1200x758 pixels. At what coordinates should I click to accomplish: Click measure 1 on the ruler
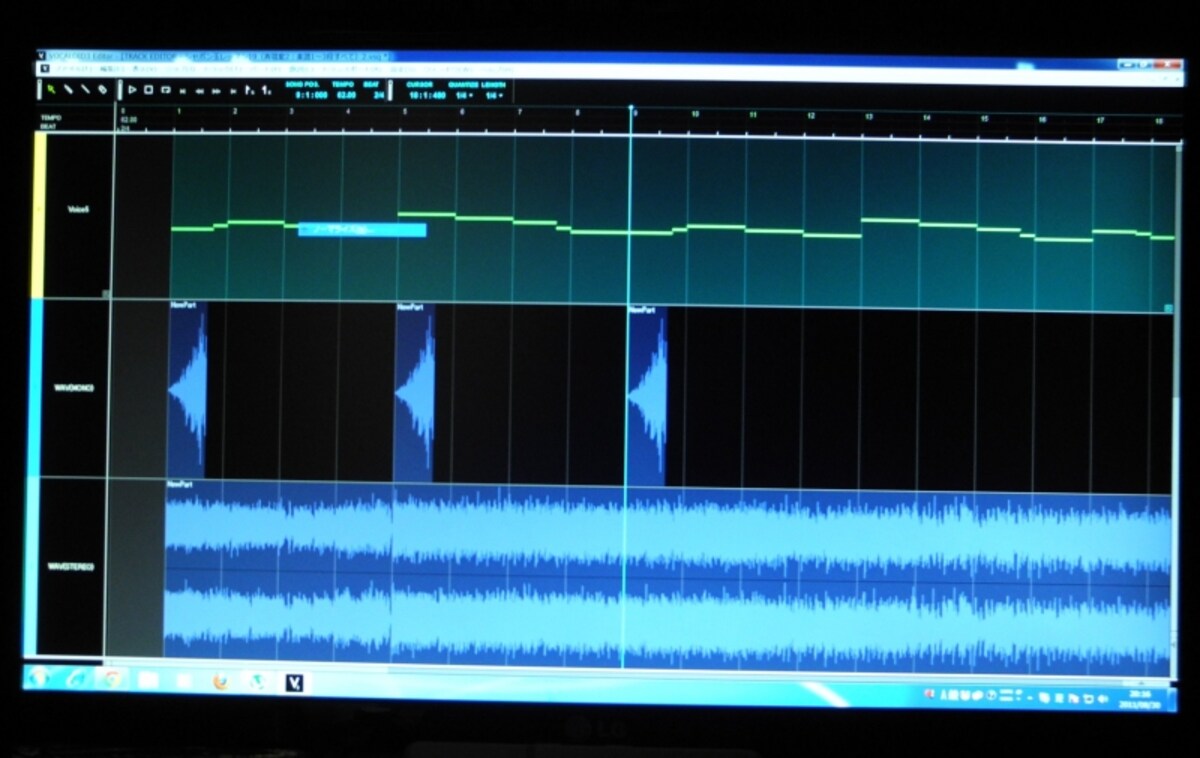tap(178, 110)
